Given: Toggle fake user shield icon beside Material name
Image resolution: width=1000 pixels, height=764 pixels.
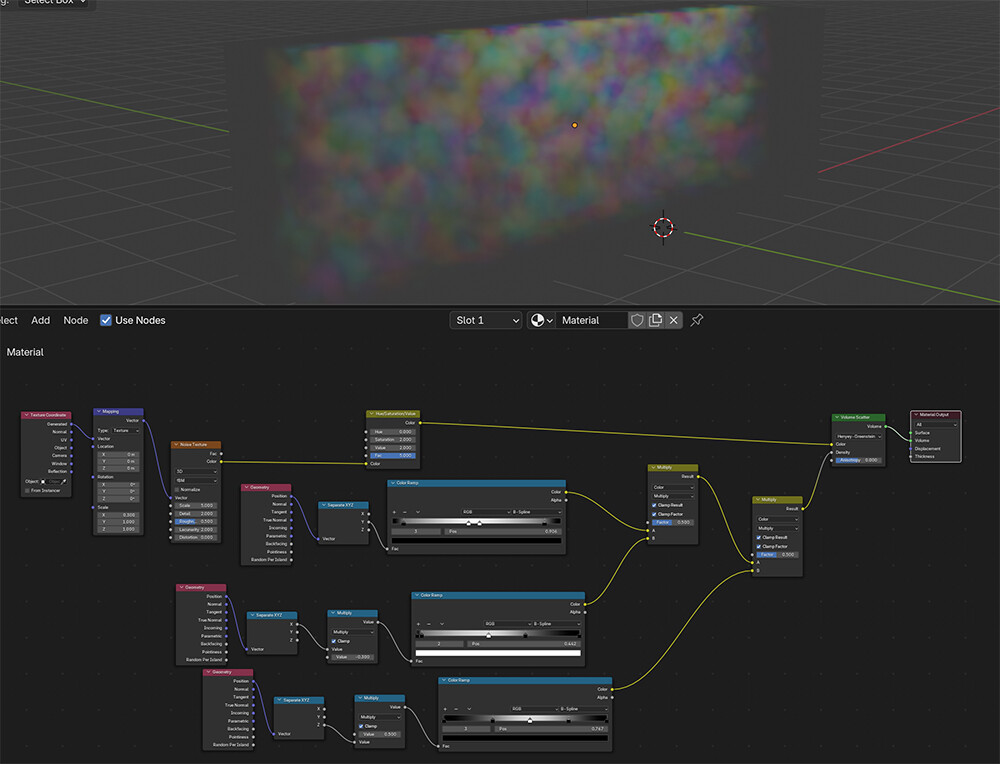Looking at the screenshot, I should click(636, 320).
